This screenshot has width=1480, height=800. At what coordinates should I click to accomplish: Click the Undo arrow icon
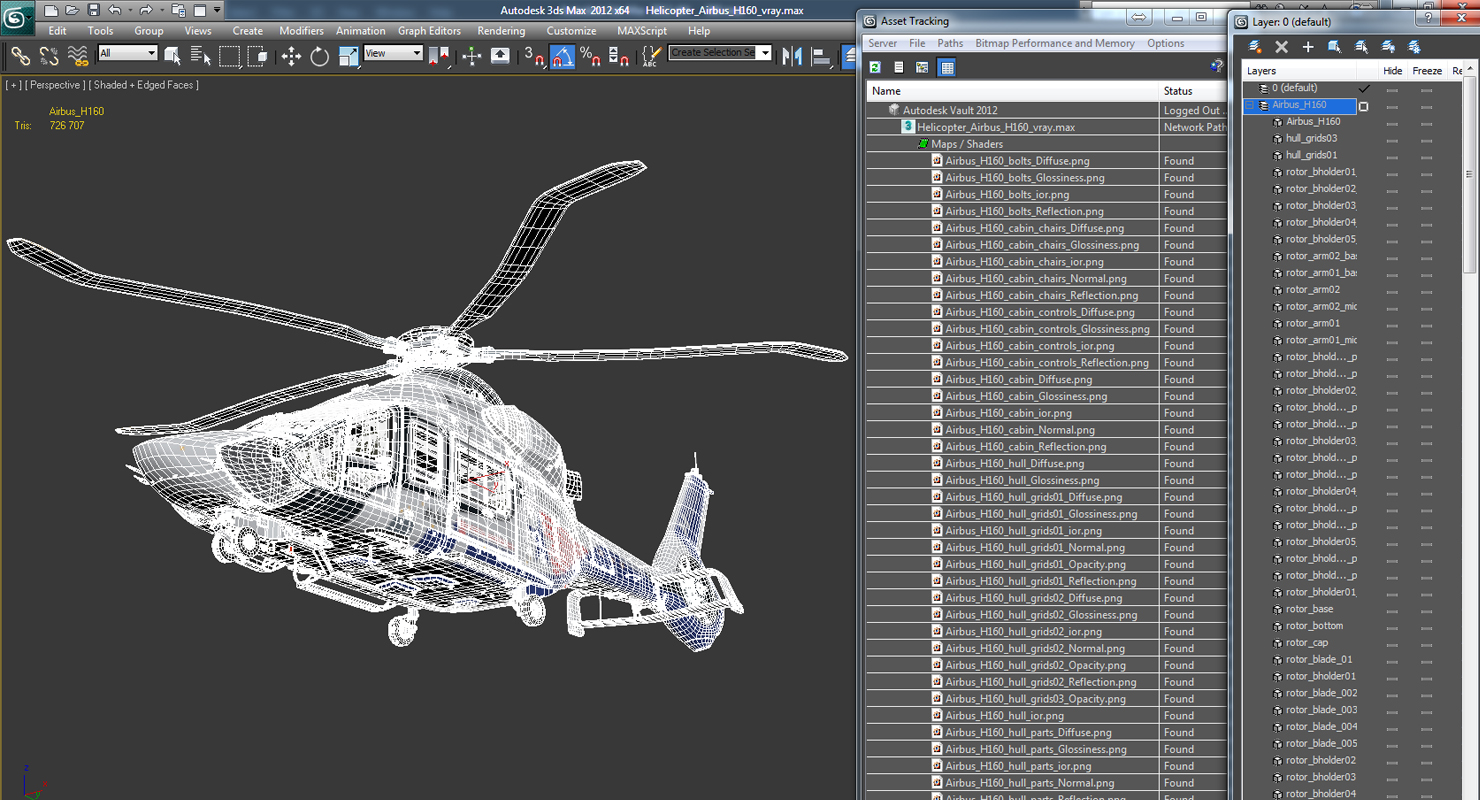click(x=114, y=10)
